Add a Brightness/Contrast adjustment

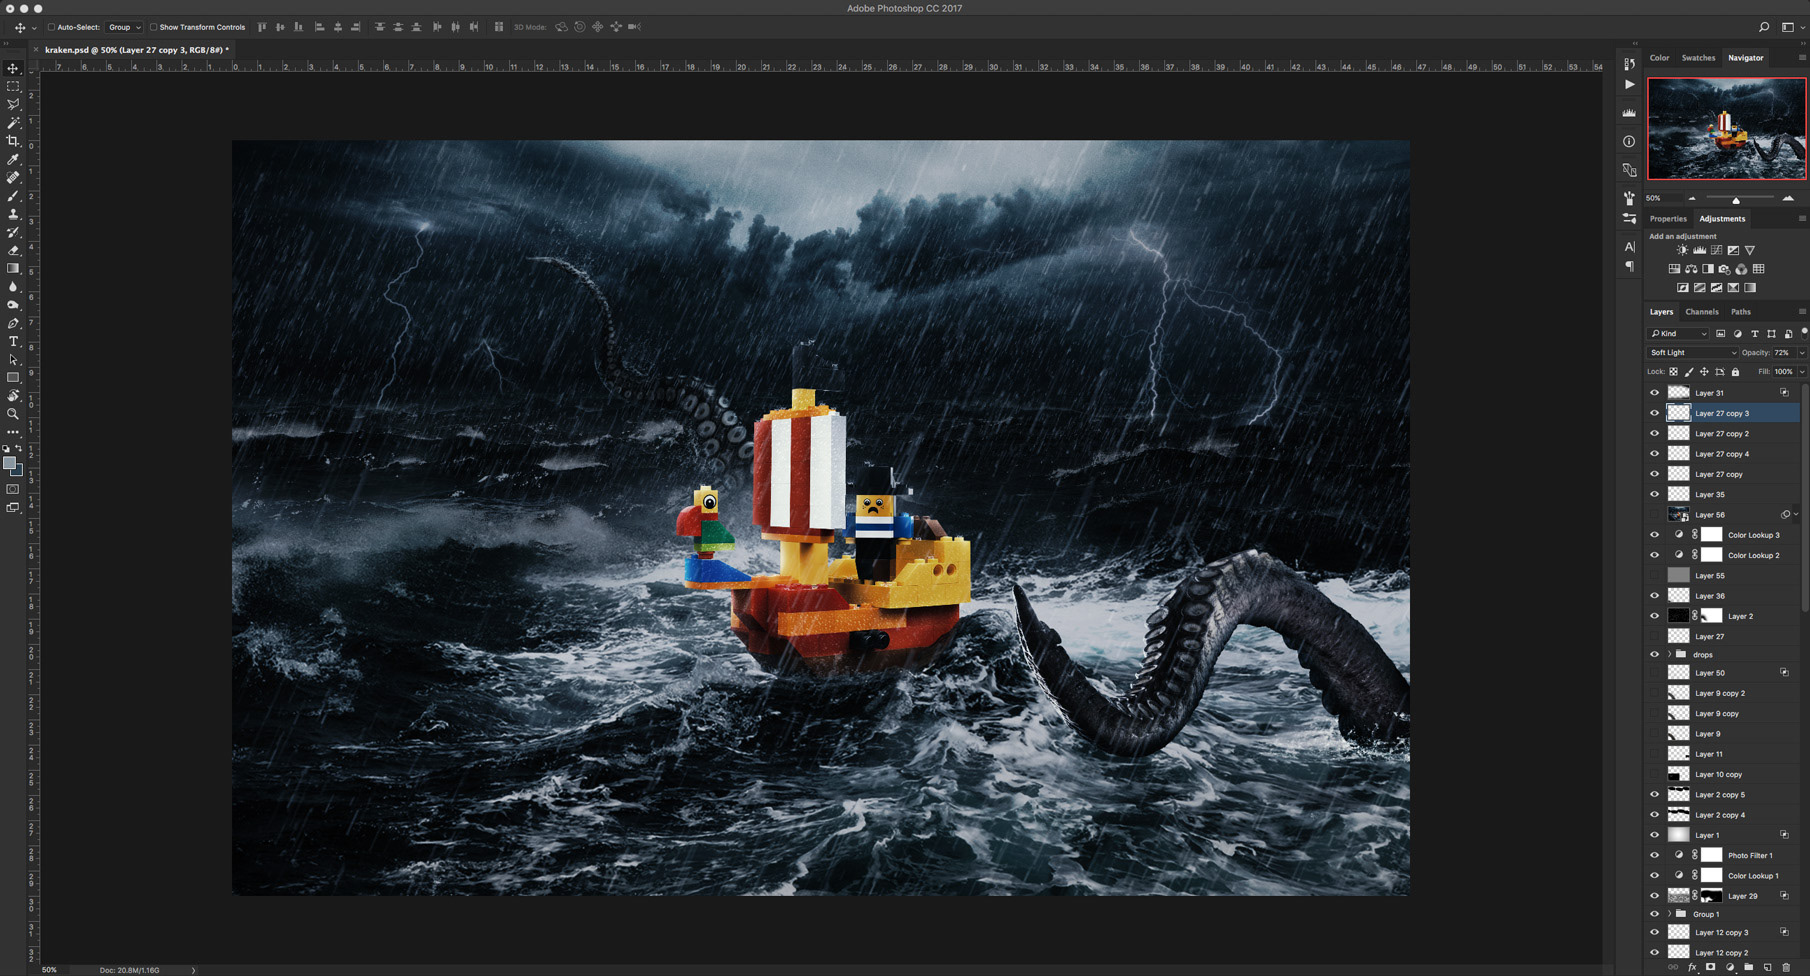(1682, 250)
